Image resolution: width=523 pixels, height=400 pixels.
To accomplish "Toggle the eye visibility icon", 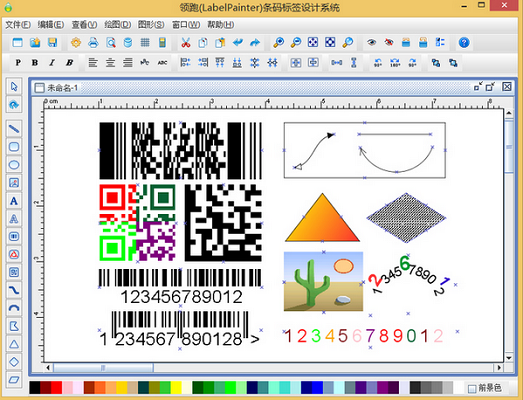I will pyautogui.click(x=371, y=42).
